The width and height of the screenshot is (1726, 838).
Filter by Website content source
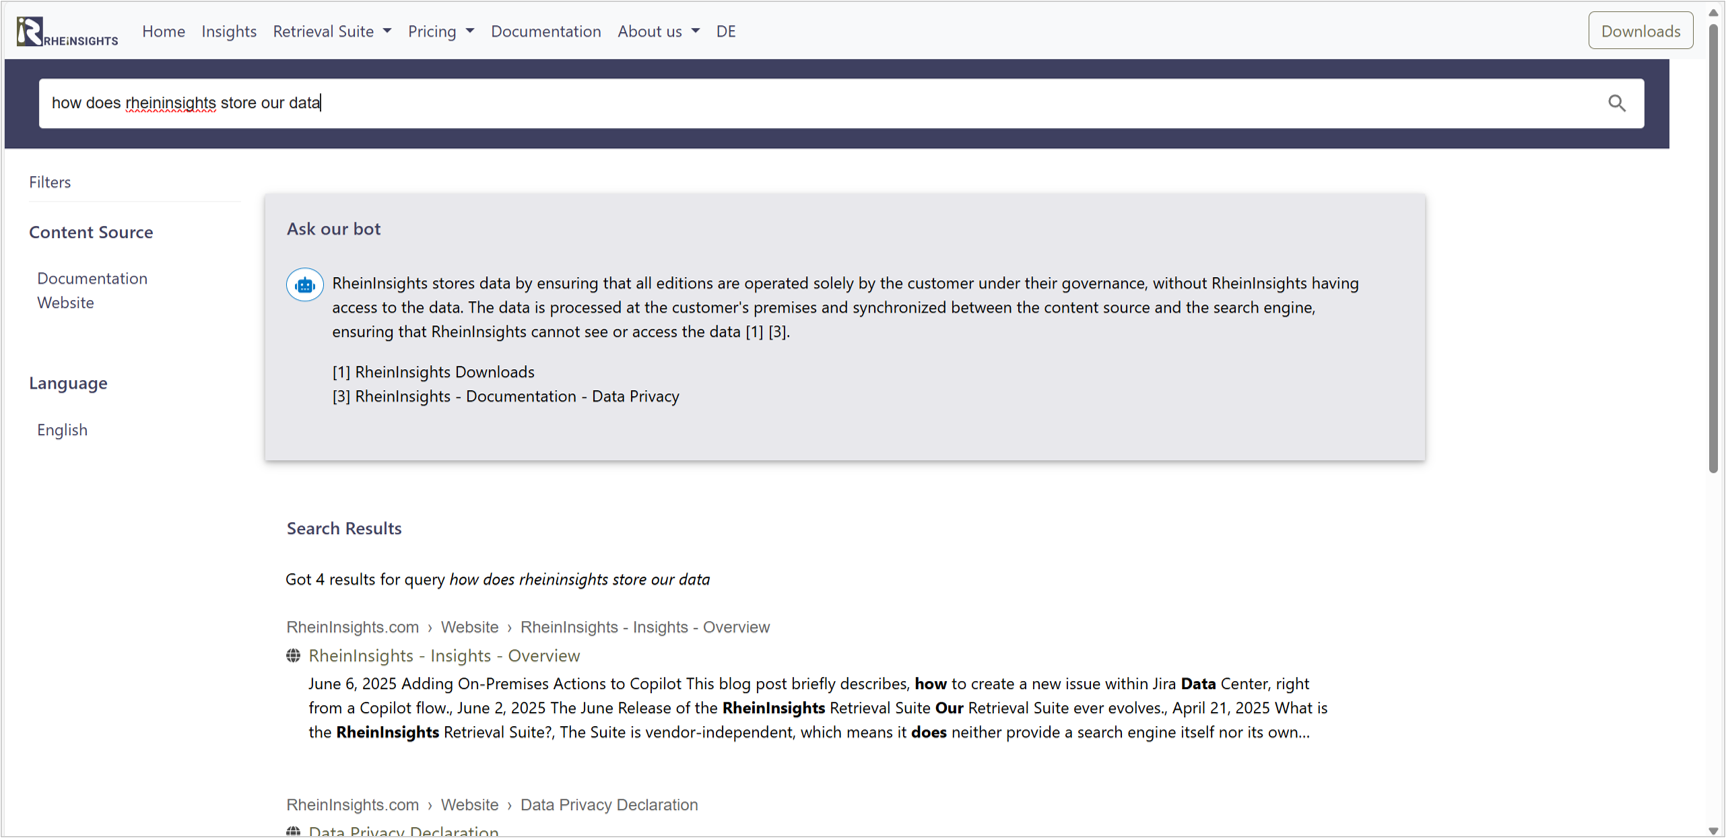66,303
